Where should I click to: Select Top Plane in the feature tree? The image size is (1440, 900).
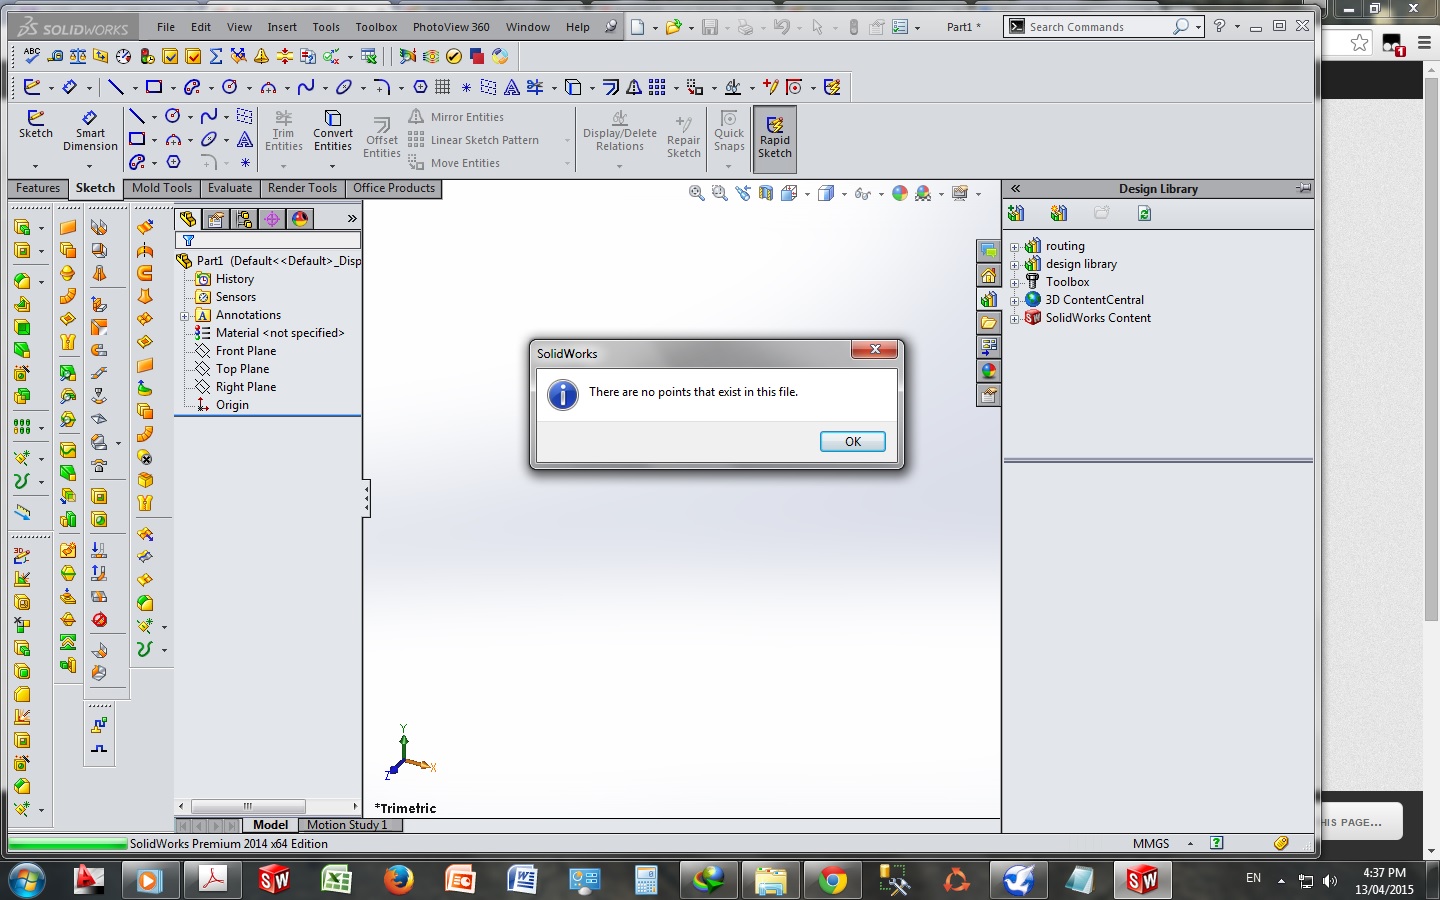coord(242,369)
